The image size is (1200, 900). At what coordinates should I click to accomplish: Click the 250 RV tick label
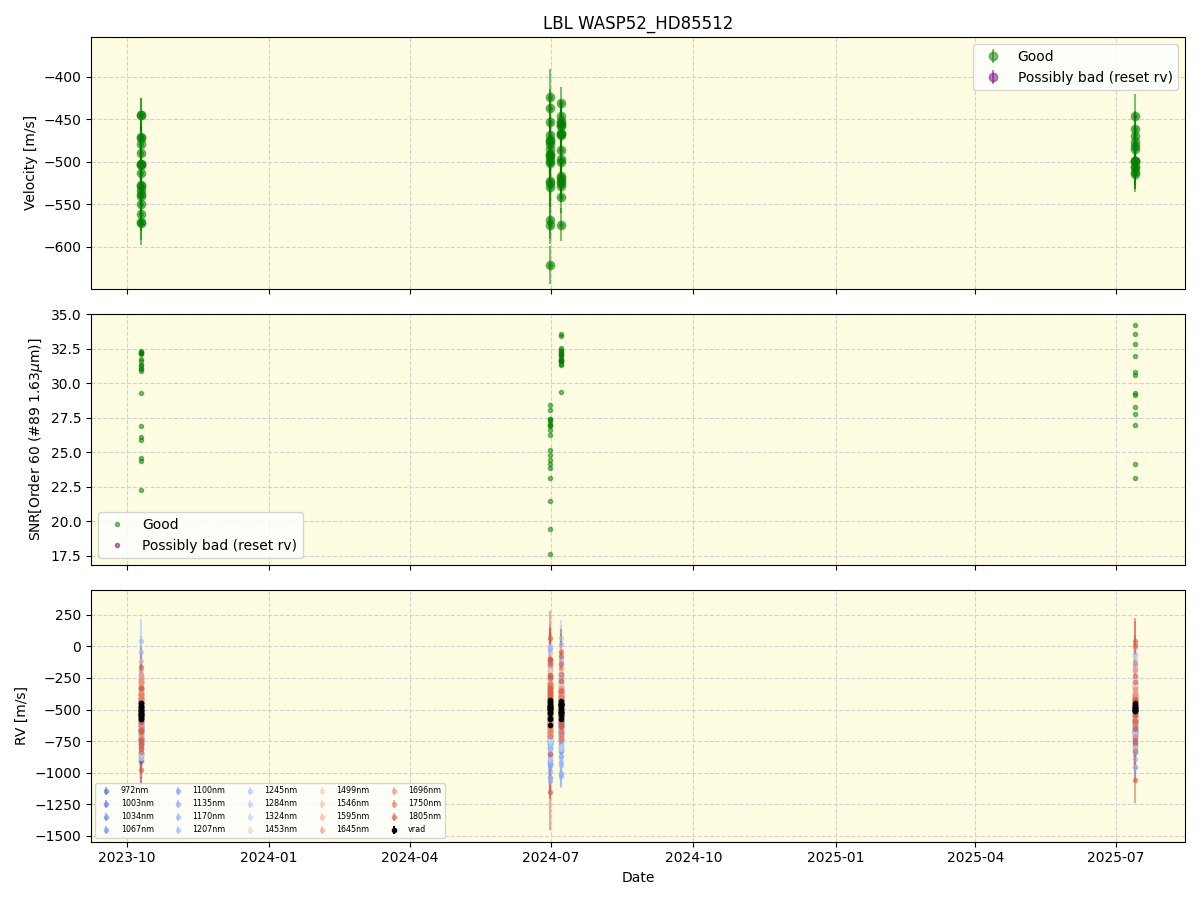[x=71, y=615]
